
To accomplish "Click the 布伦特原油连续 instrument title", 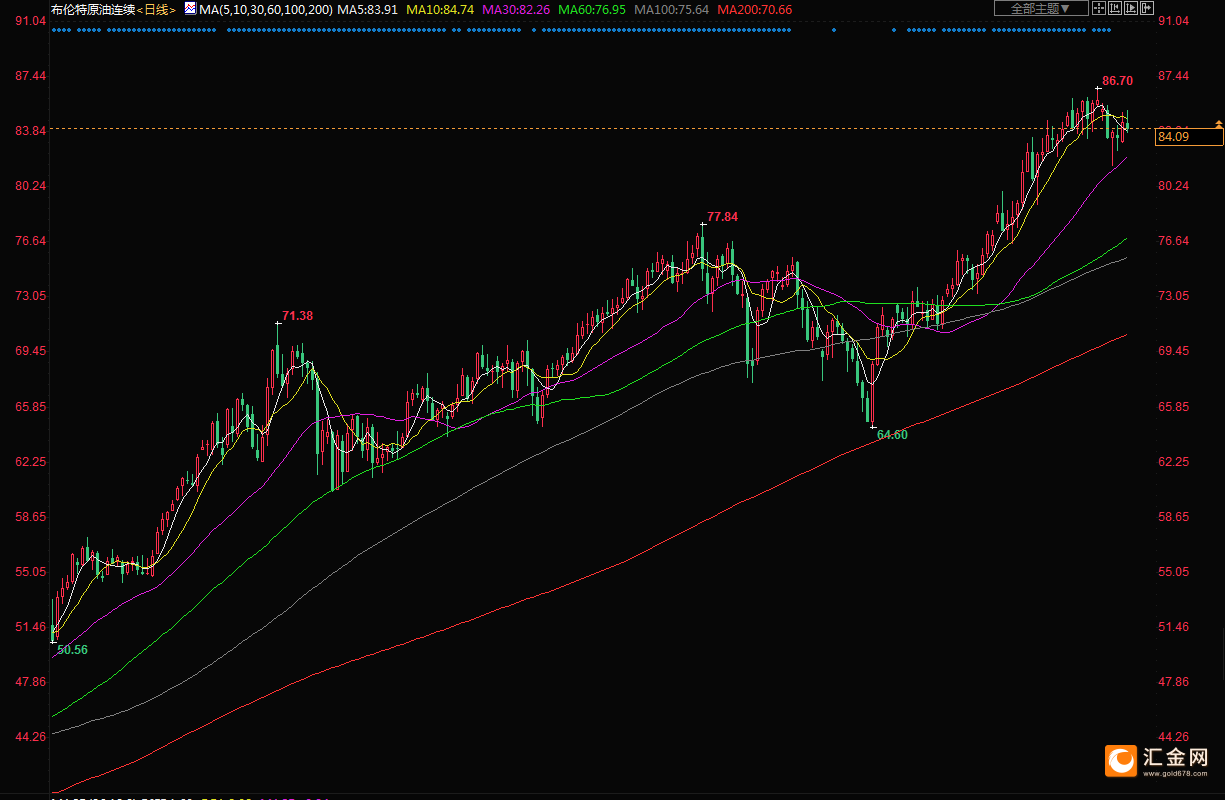I will coord(93,9).
